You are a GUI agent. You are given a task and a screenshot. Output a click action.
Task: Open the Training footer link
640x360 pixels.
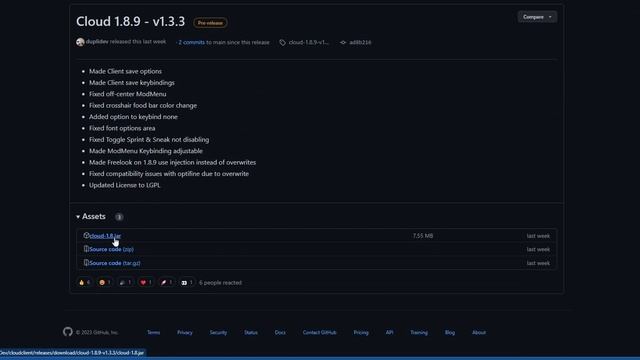tap(419, 333)
